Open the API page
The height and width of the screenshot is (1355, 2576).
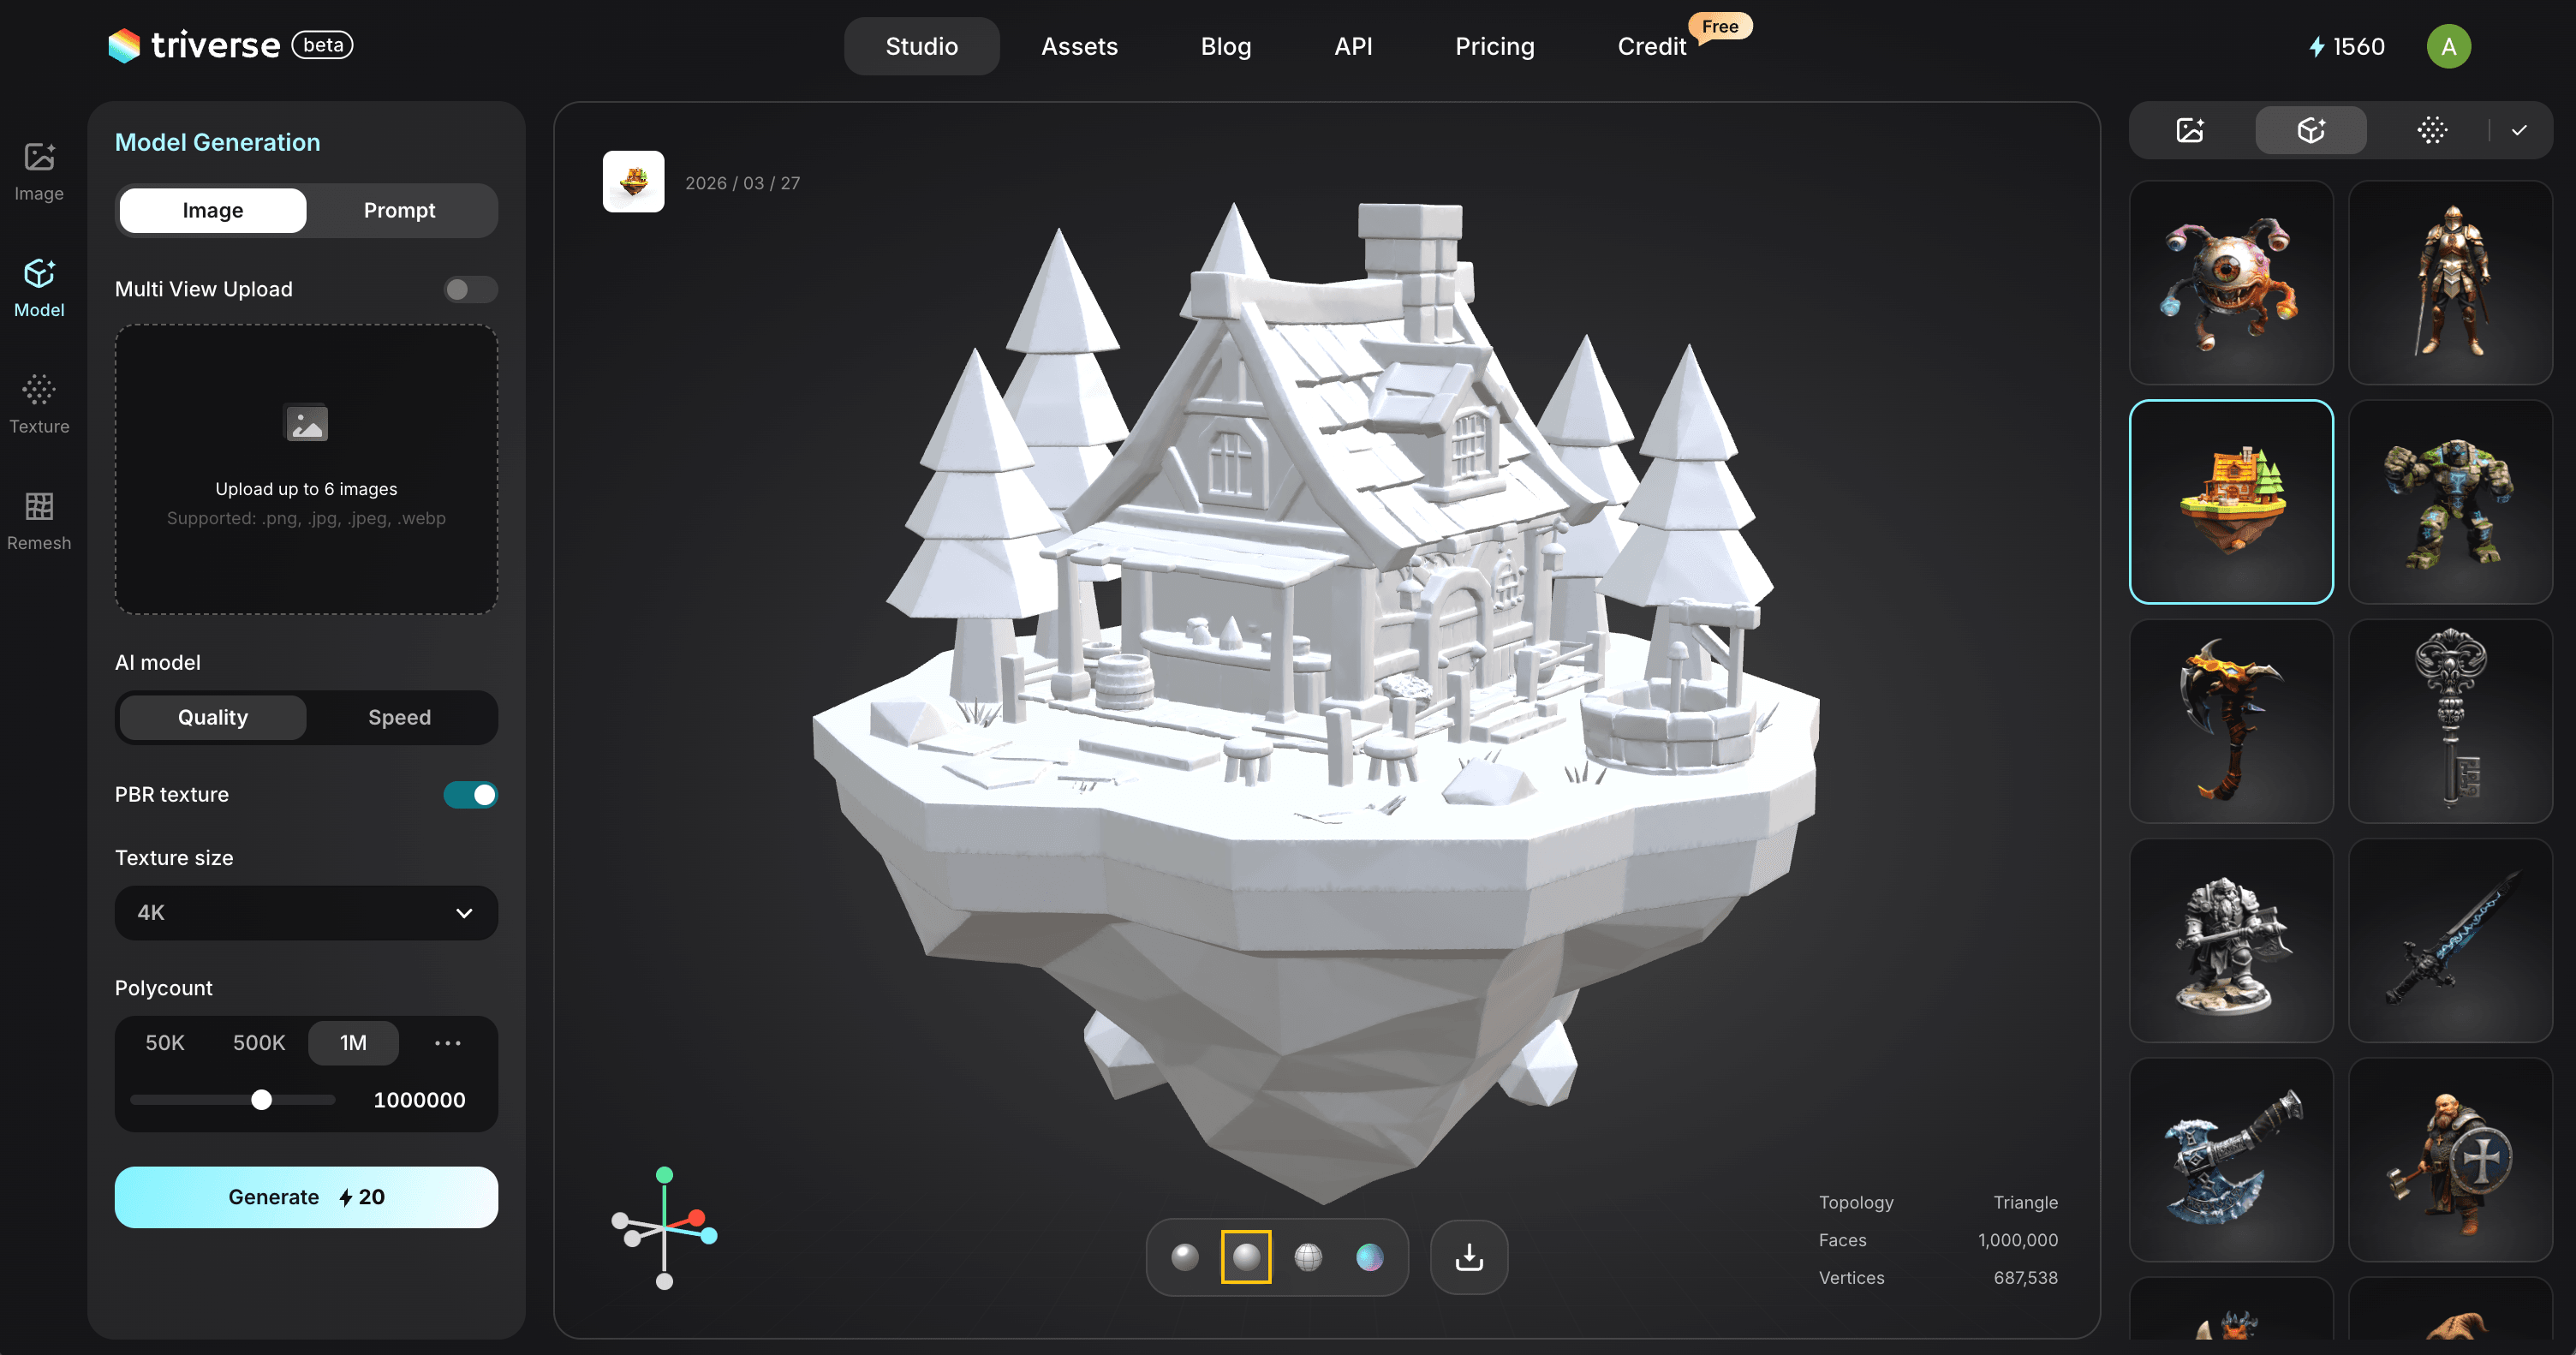1353,46
